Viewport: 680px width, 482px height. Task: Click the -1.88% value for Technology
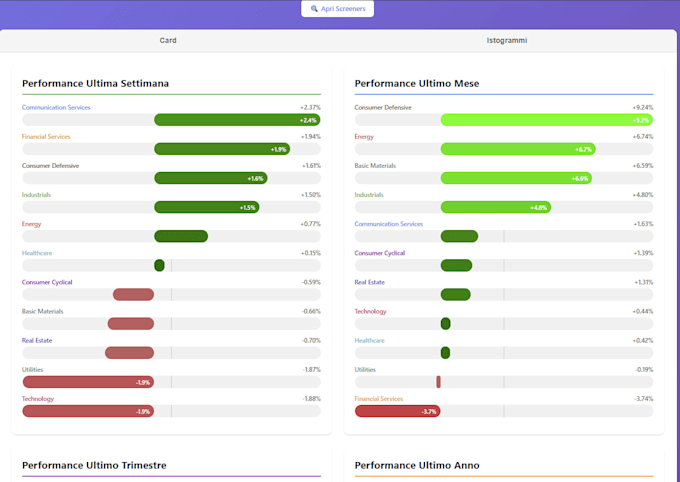click(311, 398)
